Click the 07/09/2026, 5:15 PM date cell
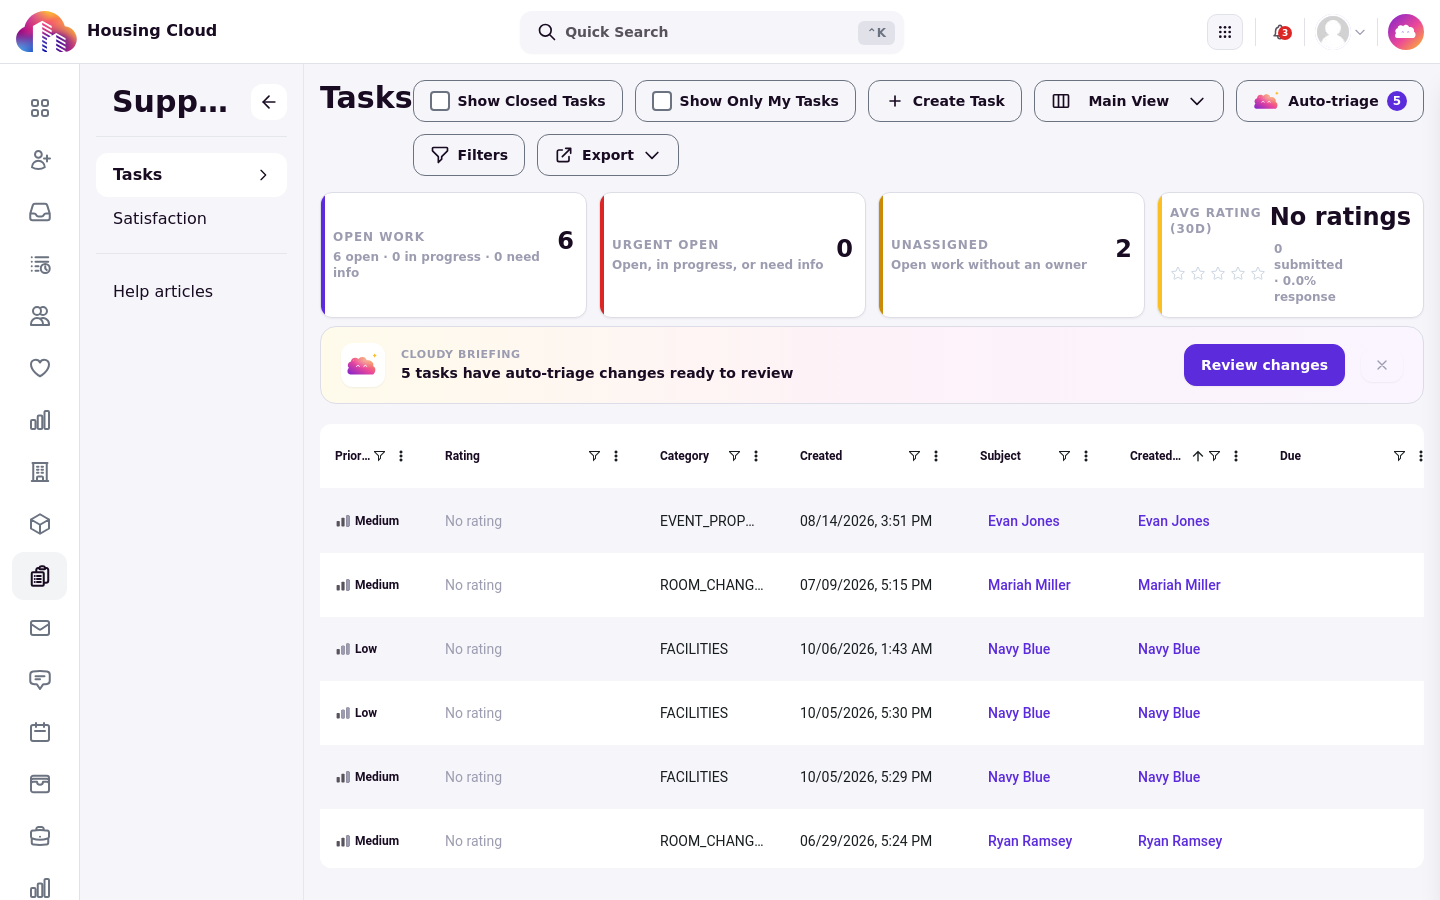1440x900 pixels. [866, 585]
